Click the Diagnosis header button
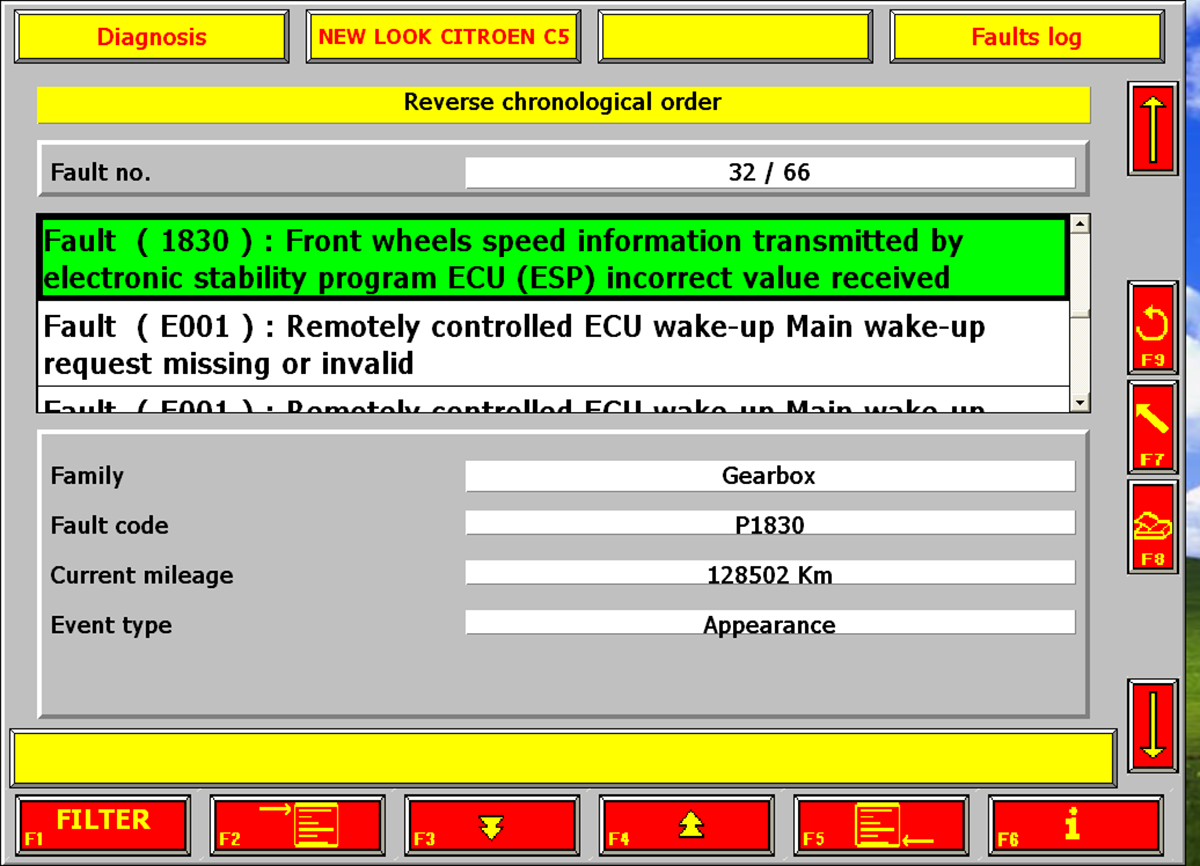 [152, 37]
